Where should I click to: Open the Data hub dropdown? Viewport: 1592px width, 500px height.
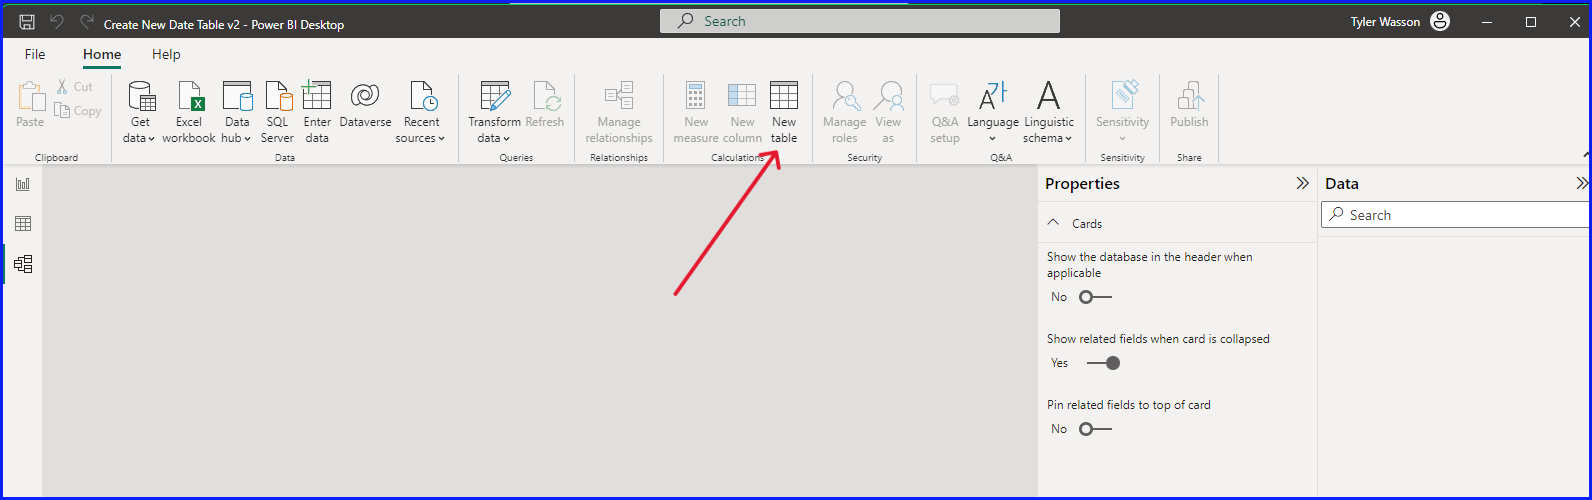click(x=237, y=112)
